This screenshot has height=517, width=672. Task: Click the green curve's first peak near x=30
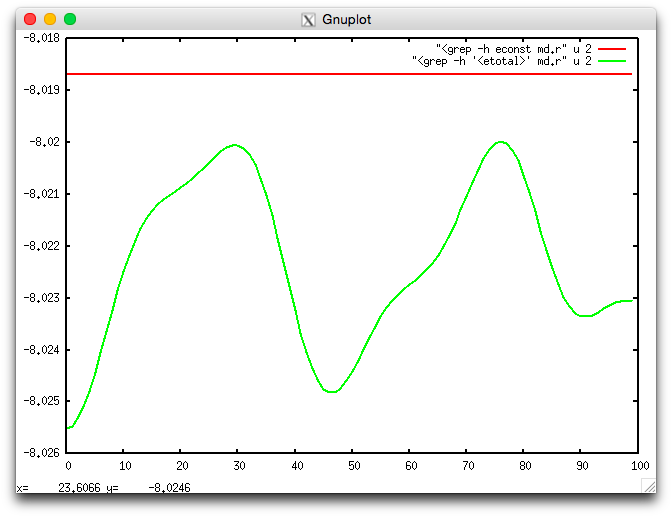tap(235, 145)
